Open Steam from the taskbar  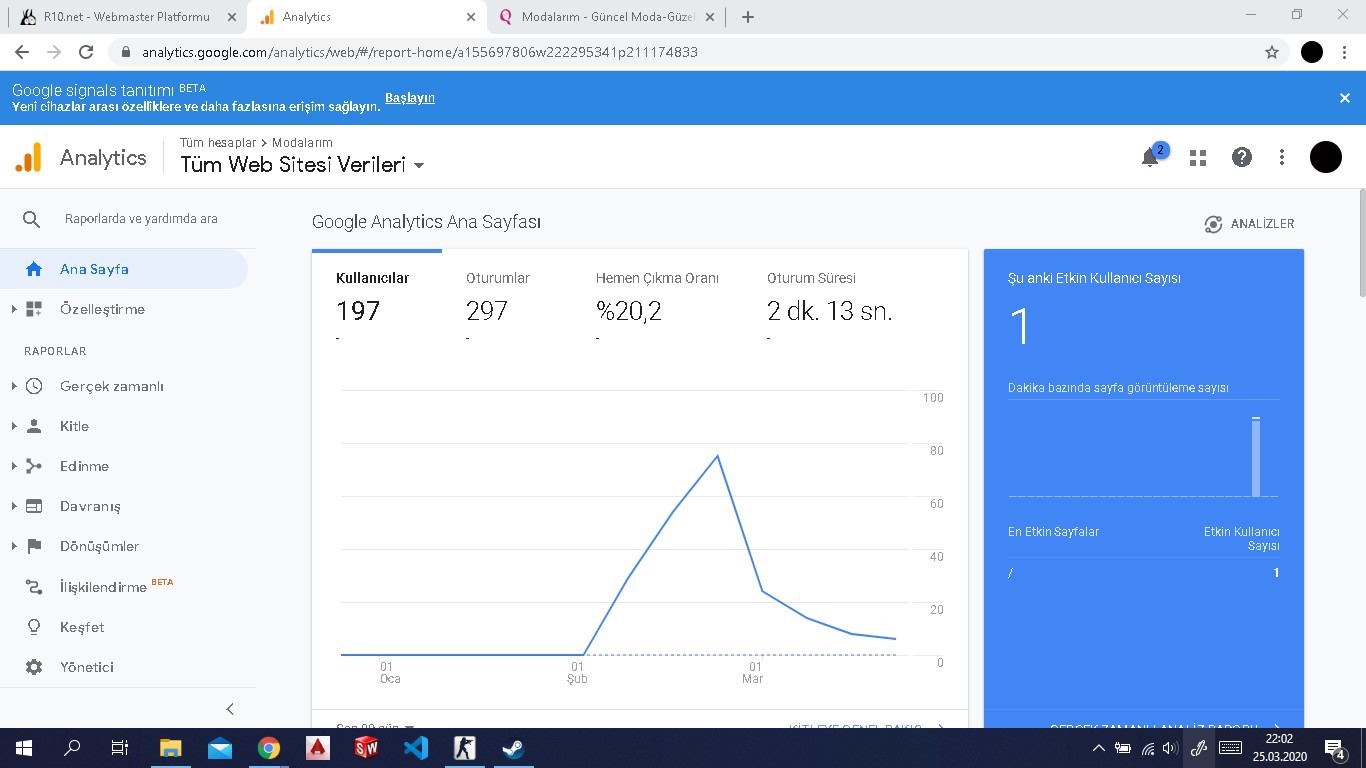[514, 747]
